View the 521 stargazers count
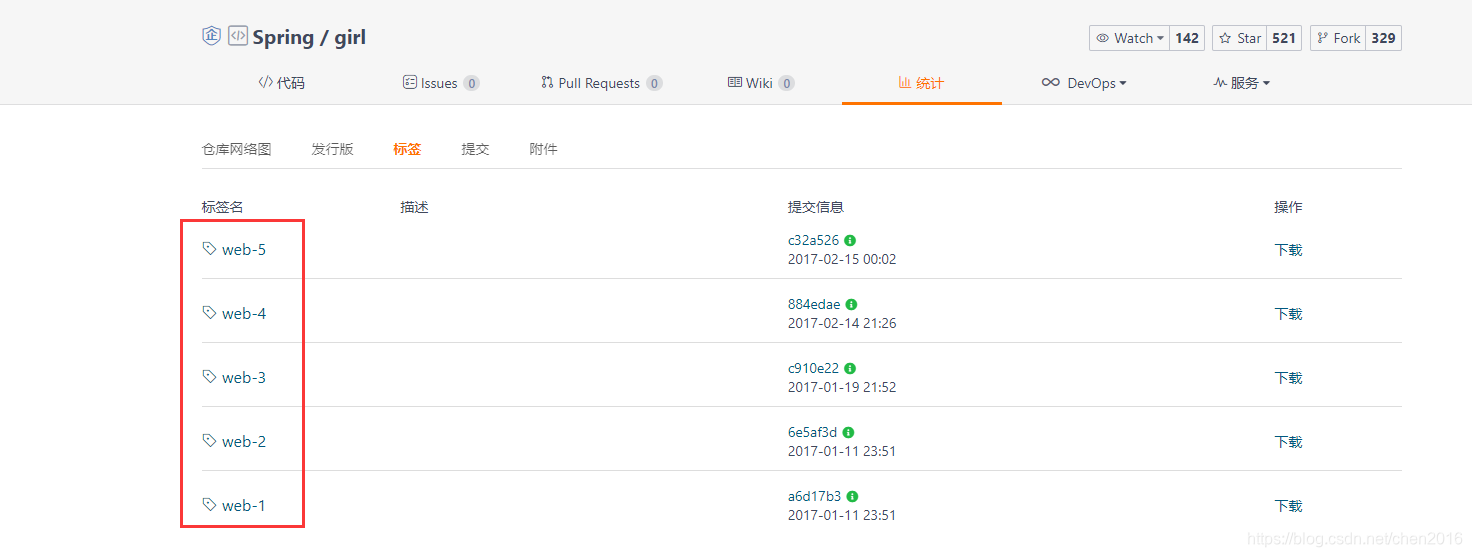Screen dimensions: 1472x557 pos(1284,38)
